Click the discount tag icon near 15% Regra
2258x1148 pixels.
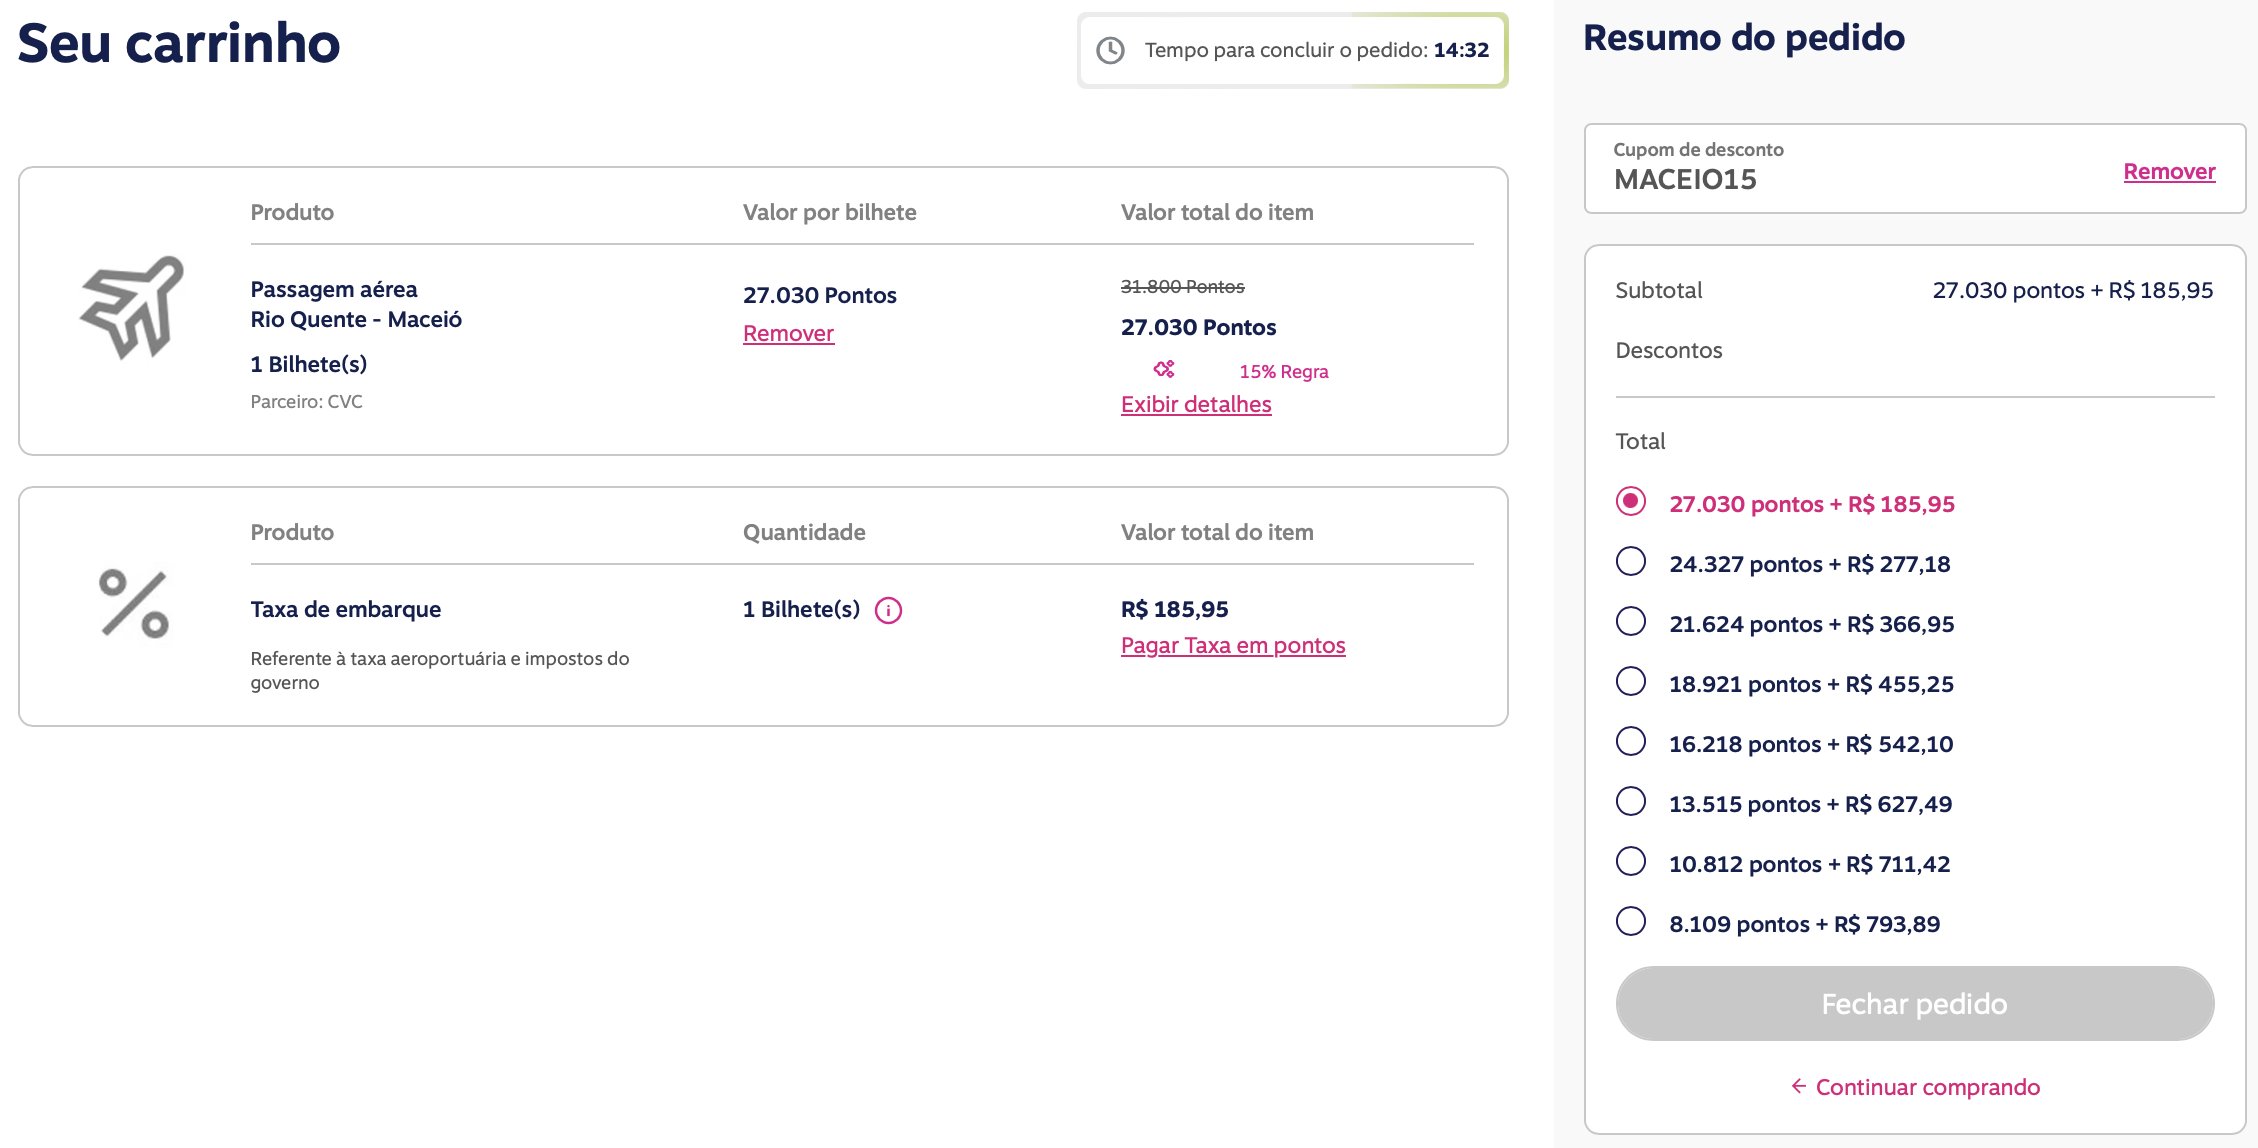(1164, 369)
